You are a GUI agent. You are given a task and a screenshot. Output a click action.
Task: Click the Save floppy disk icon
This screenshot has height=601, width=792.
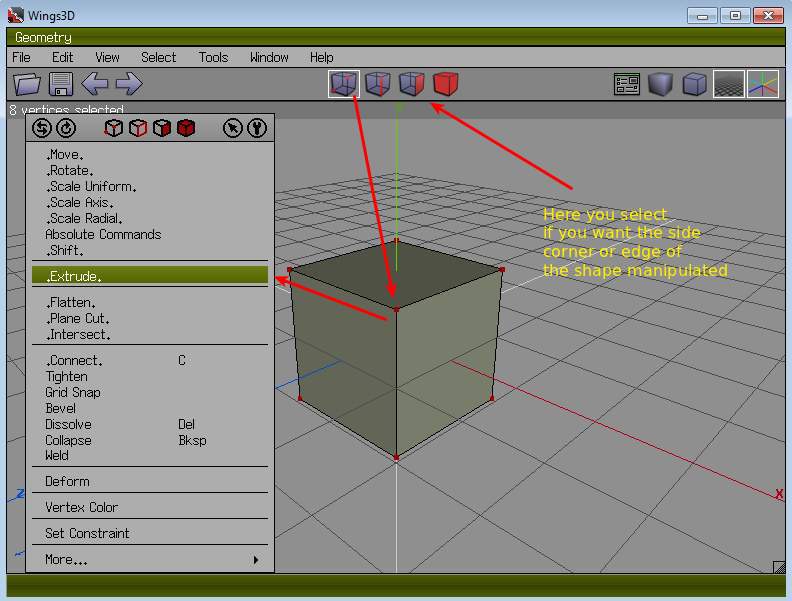point(61,85)
